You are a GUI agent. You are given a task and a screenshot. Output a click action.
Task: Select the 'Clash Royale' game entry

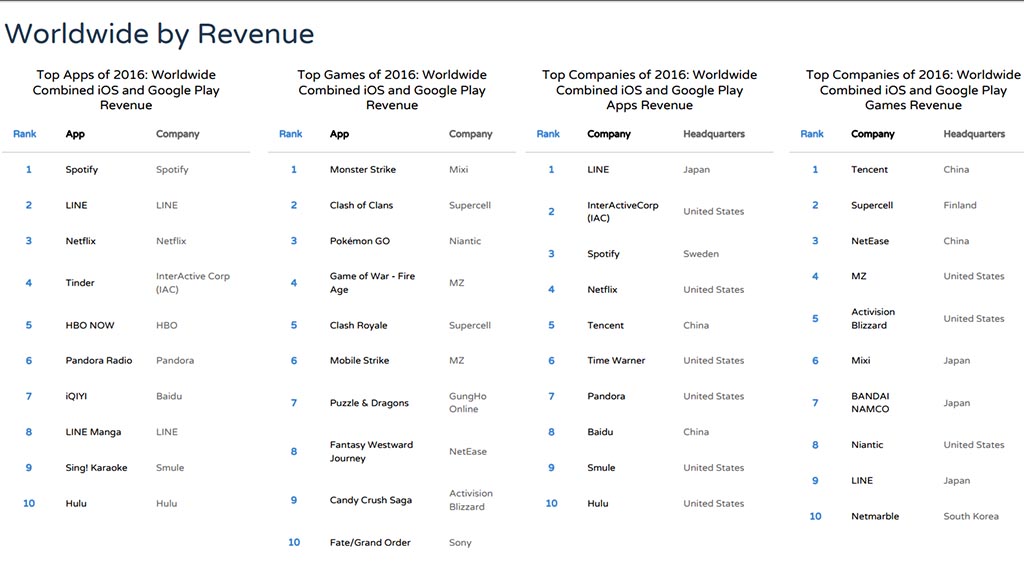[359, 325]
